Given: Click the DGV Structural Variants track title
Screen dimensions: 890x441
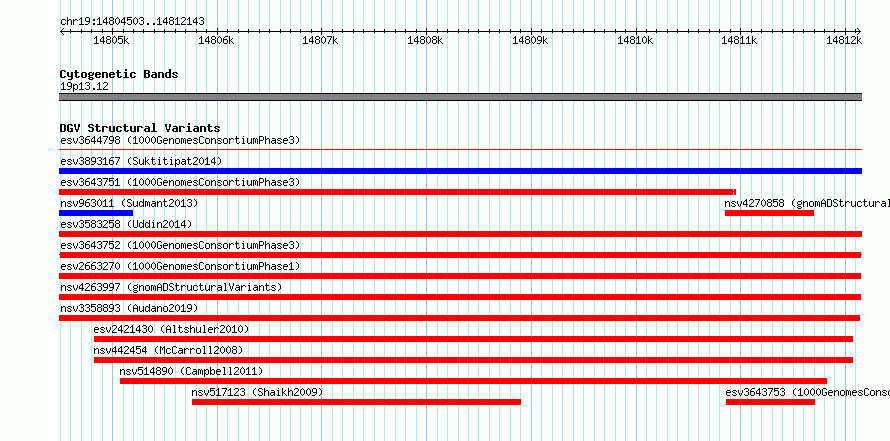Looking at the screenshot, I should [140, 128].
